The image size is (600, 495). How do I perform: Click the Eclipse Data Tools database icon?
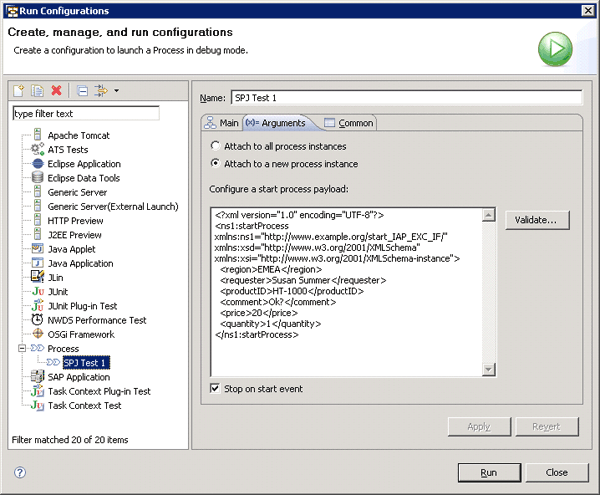pyautogui.click(x=38, y=177)
